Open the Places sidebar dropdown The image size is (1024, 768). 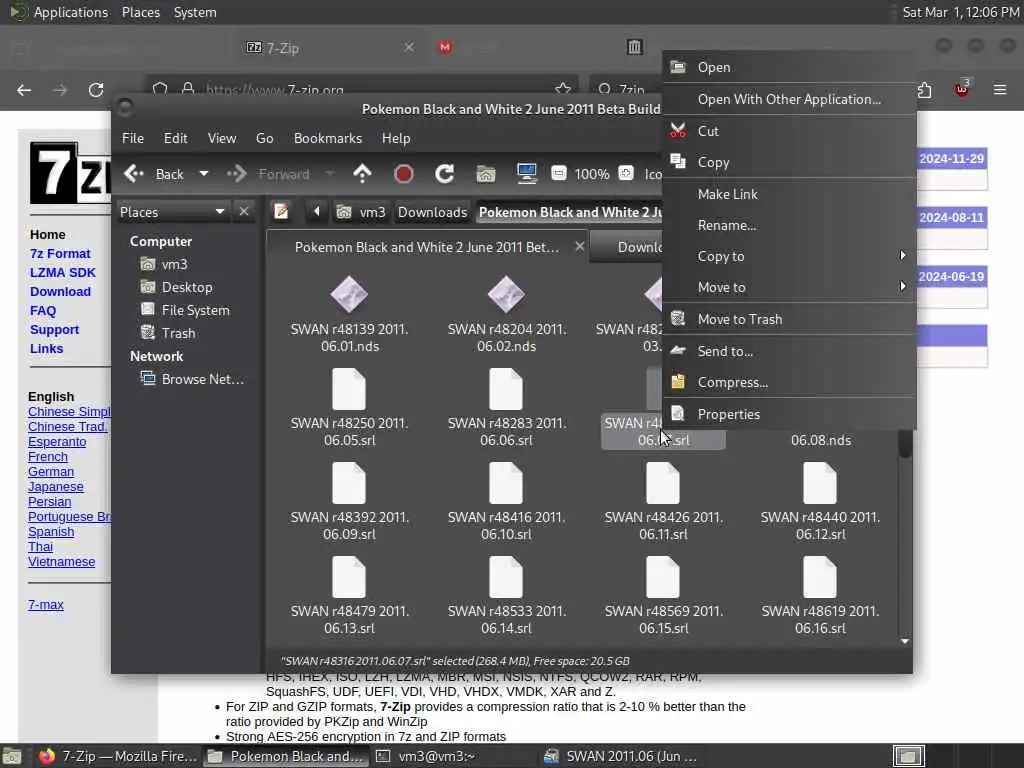172,212
